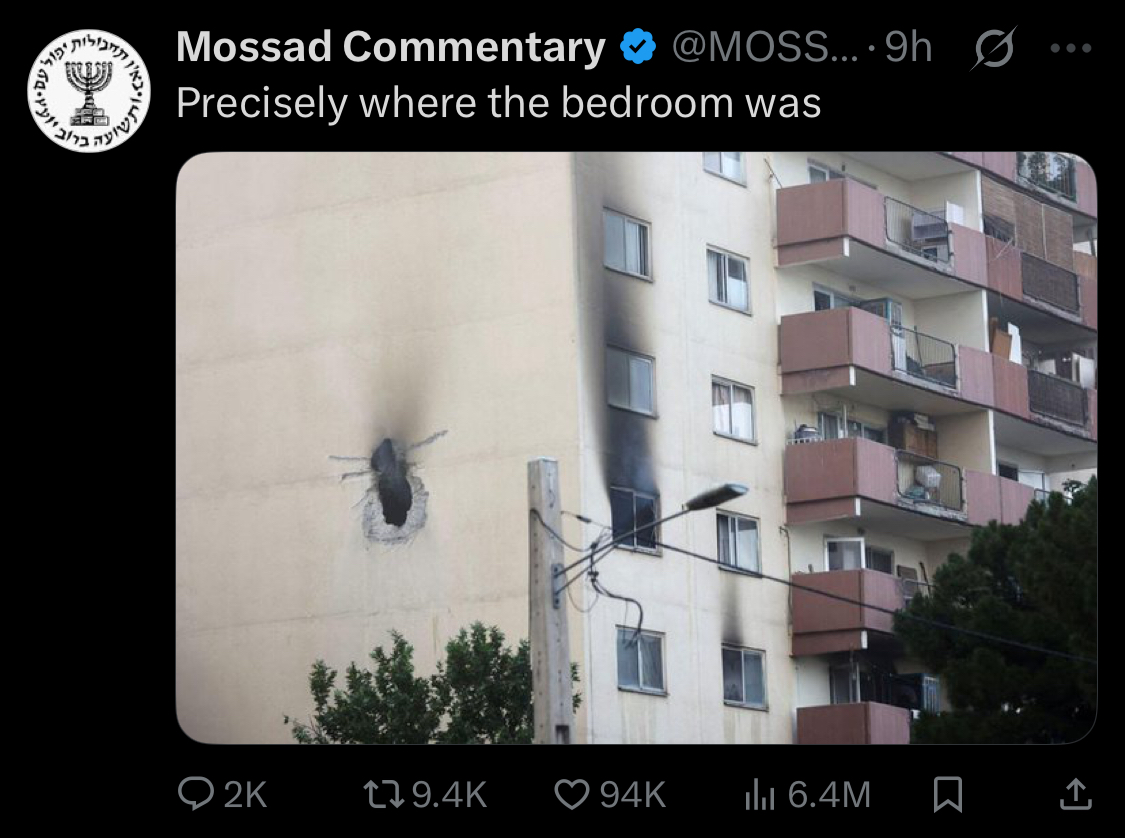Open the Grok explain-post icon
Screen dimensions: 1125x838
pos(994,48)
